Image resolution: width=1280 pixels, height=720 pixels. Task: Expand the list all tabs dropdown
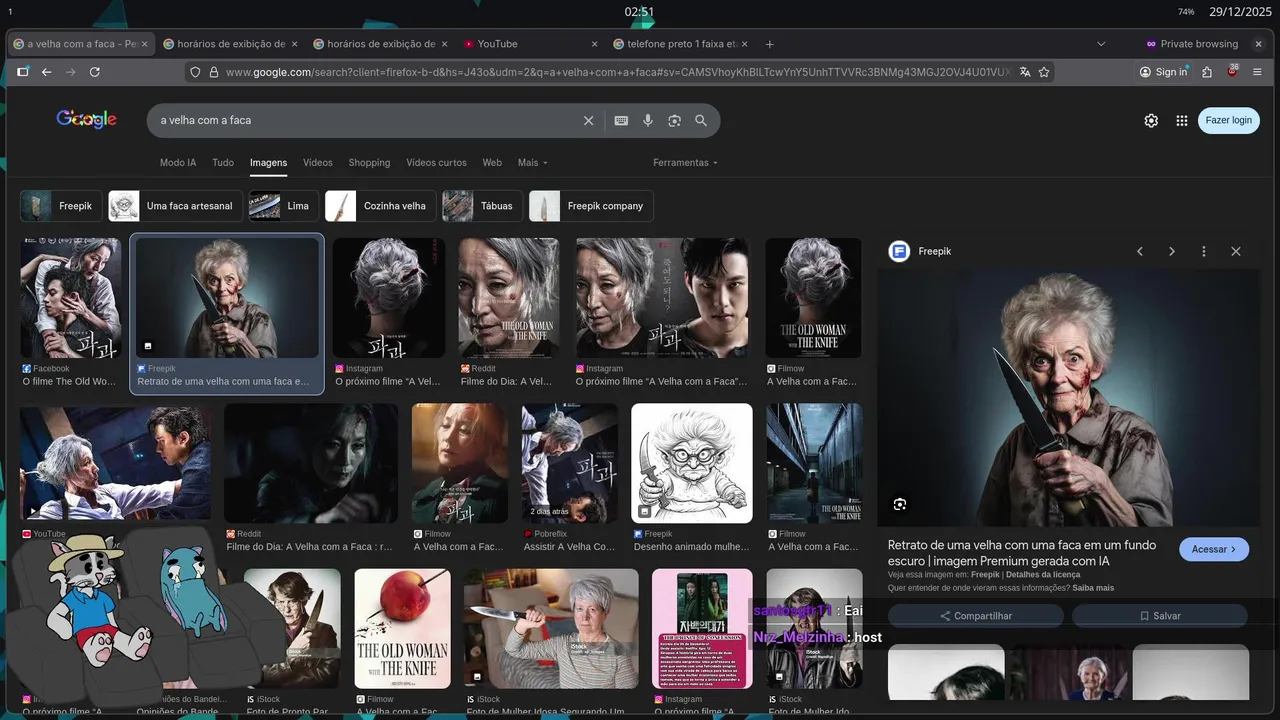tap(1101, 44)
